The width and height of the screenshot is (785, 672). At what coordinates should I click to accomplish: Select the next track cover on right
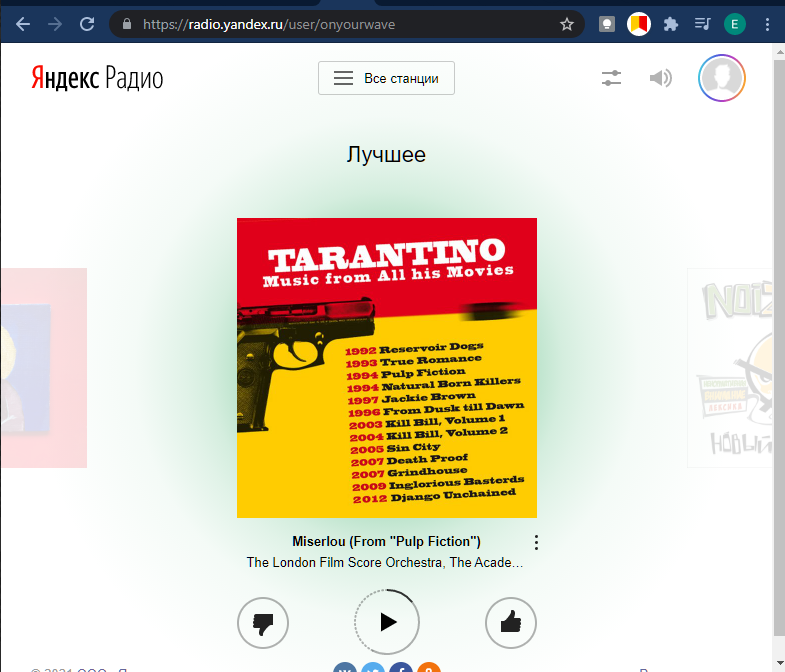pyautogui.click(x=729, y=367)
